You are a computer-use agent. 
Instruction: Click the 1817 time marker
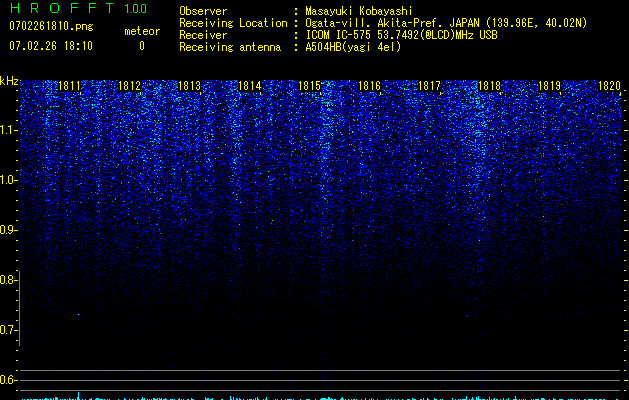[x=429, y=86]
